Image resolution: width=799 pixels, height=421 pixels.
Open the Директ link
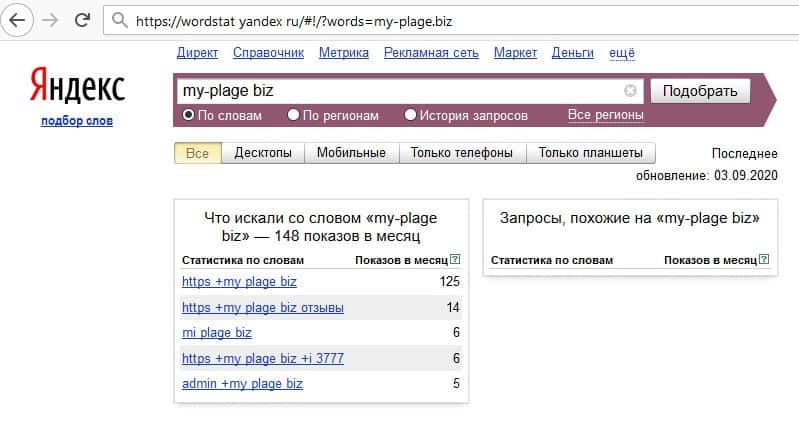coord(197,53)
